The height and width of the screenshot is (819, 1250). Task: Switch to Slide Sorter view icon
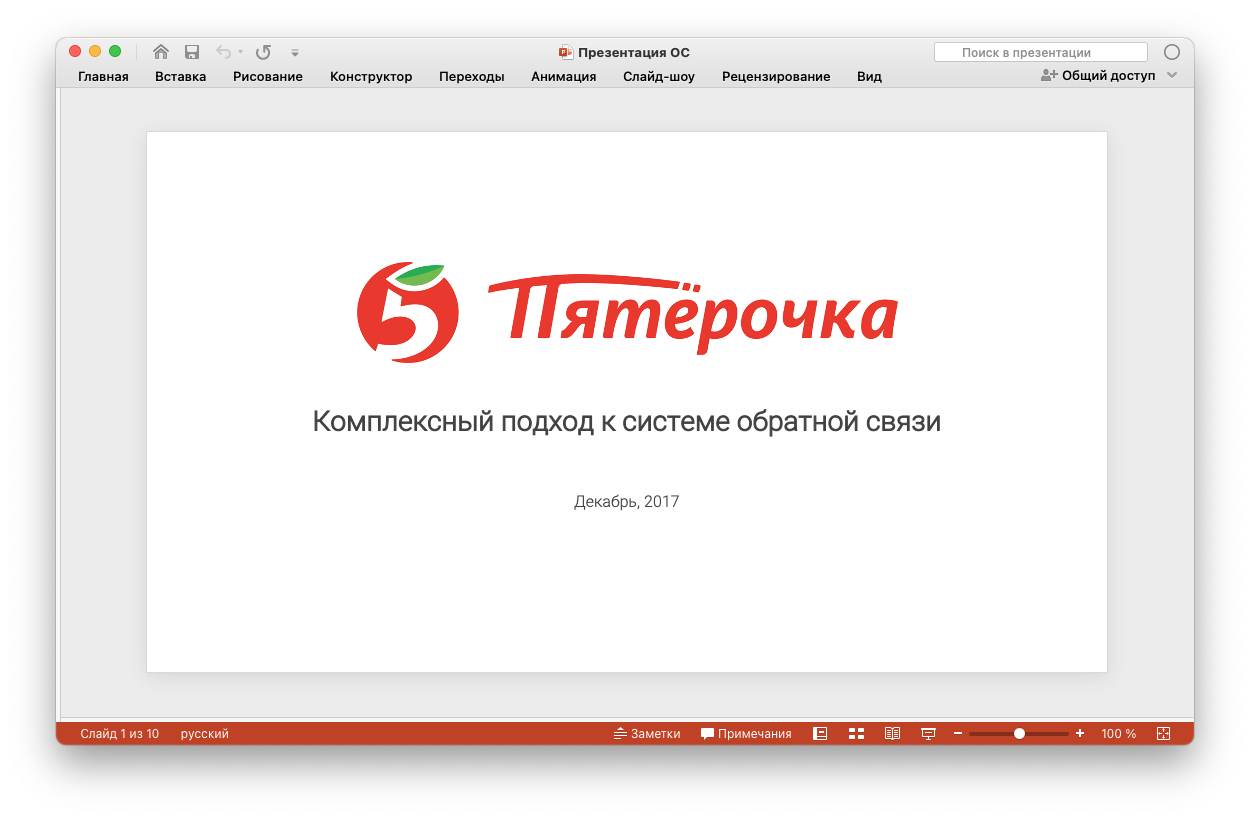click(x=856, y=733)
